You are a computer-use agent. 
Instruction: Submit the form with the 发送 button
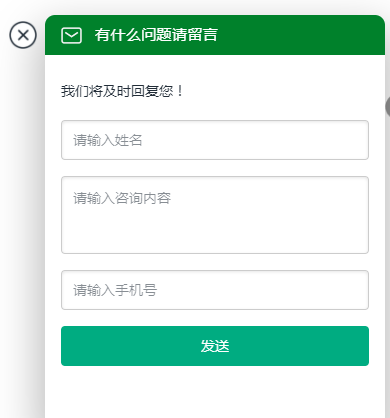click(x=215, y=346)
